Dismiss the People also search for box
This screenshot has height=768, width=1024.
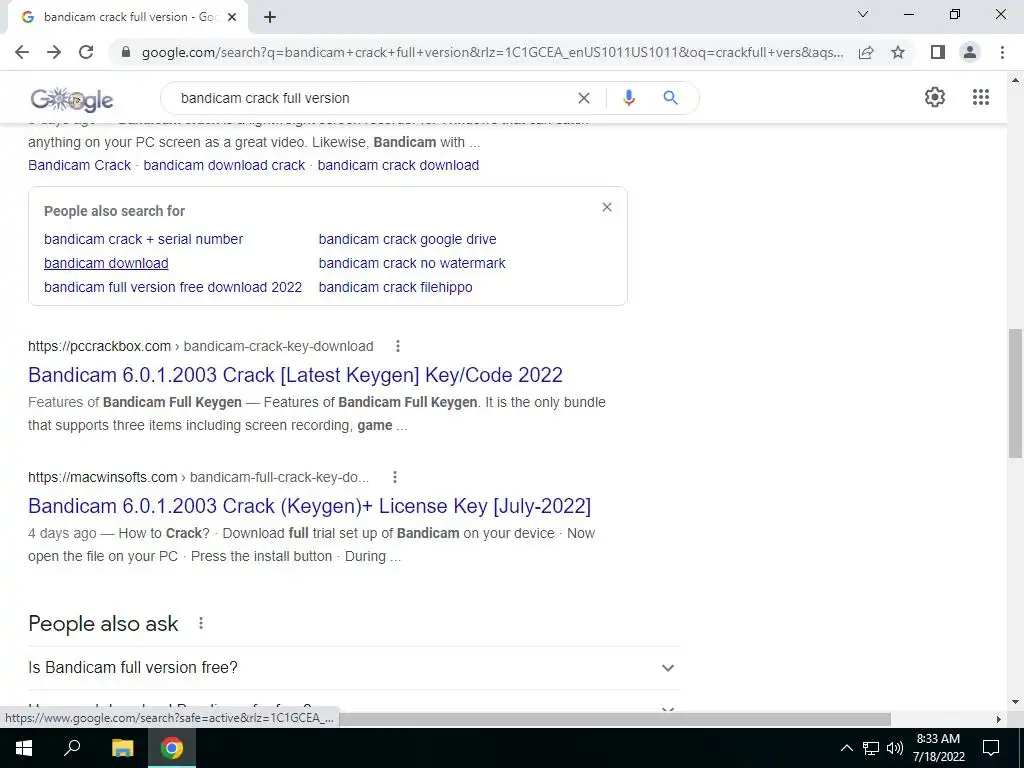click(x=607, y=207)
